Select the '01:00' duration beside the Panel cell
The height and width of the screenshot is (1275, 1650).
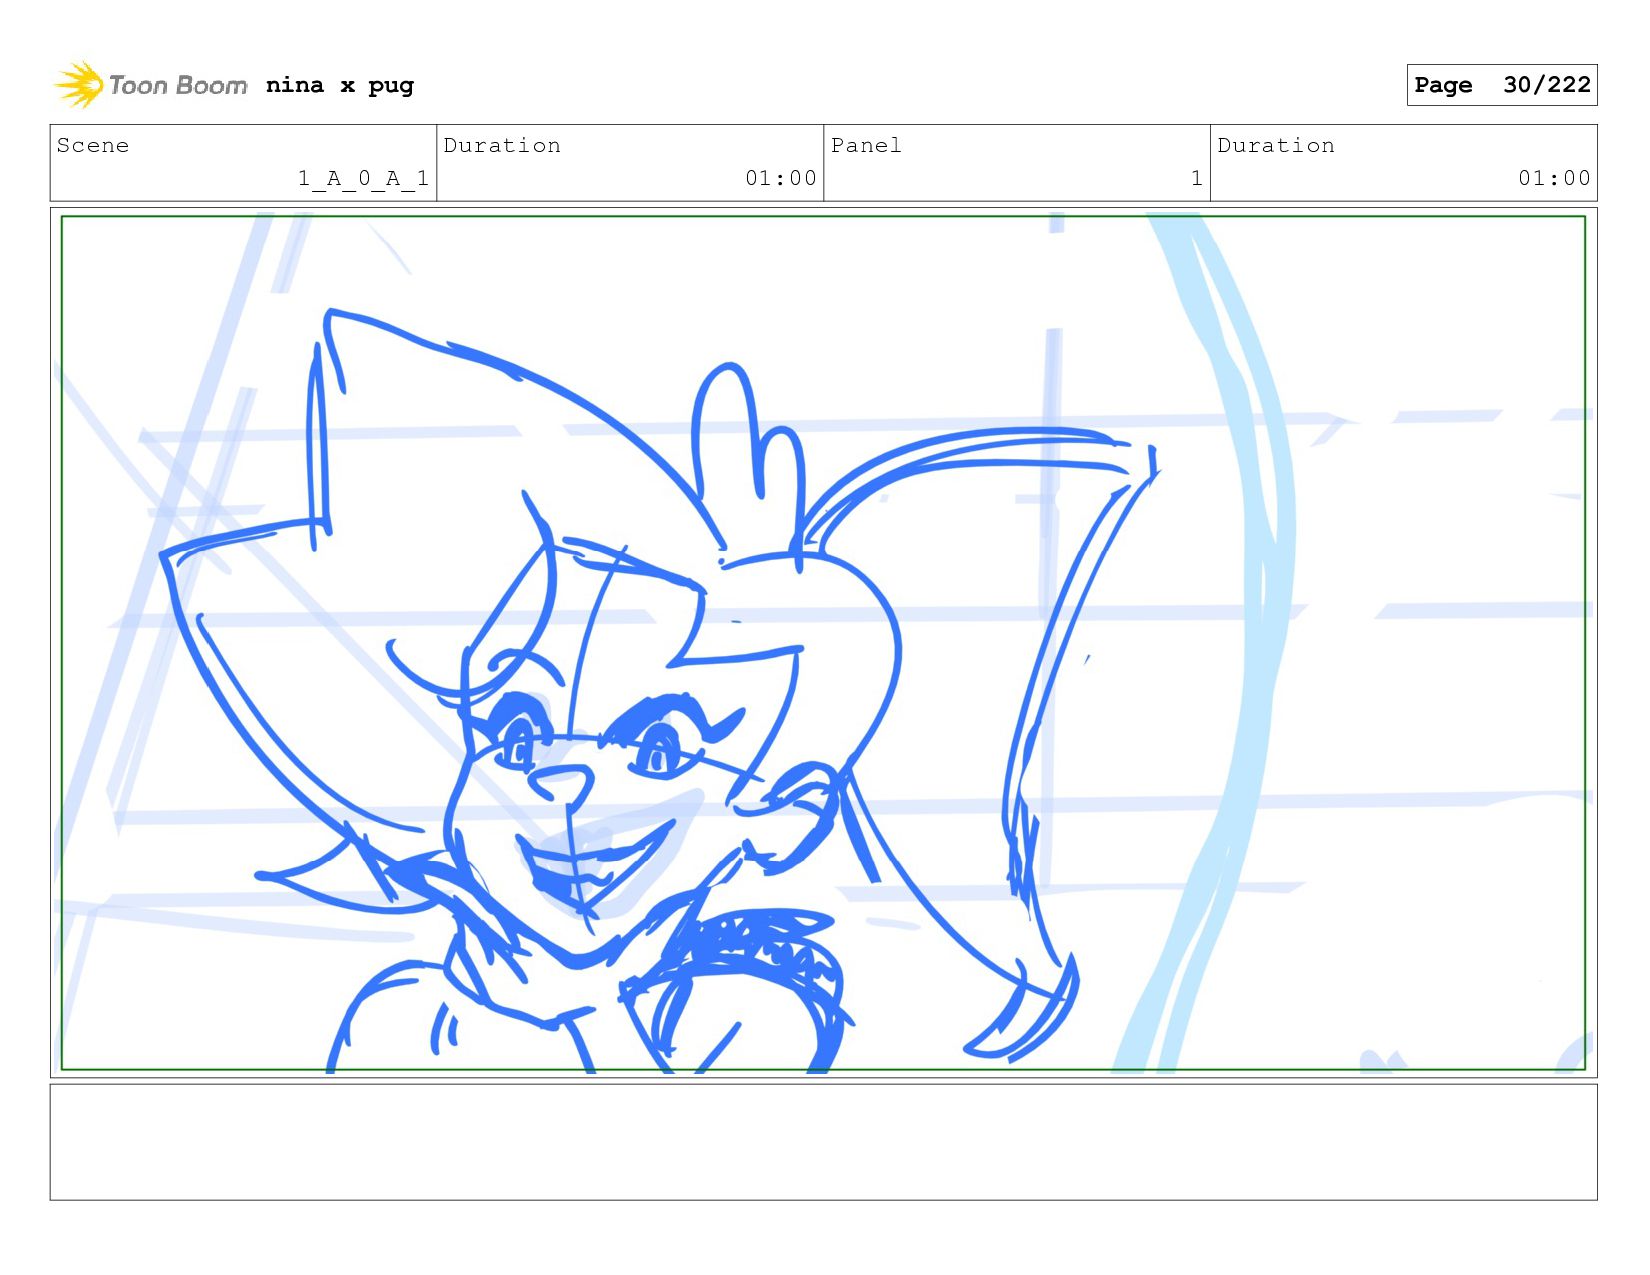click(x=1554, y=178)
